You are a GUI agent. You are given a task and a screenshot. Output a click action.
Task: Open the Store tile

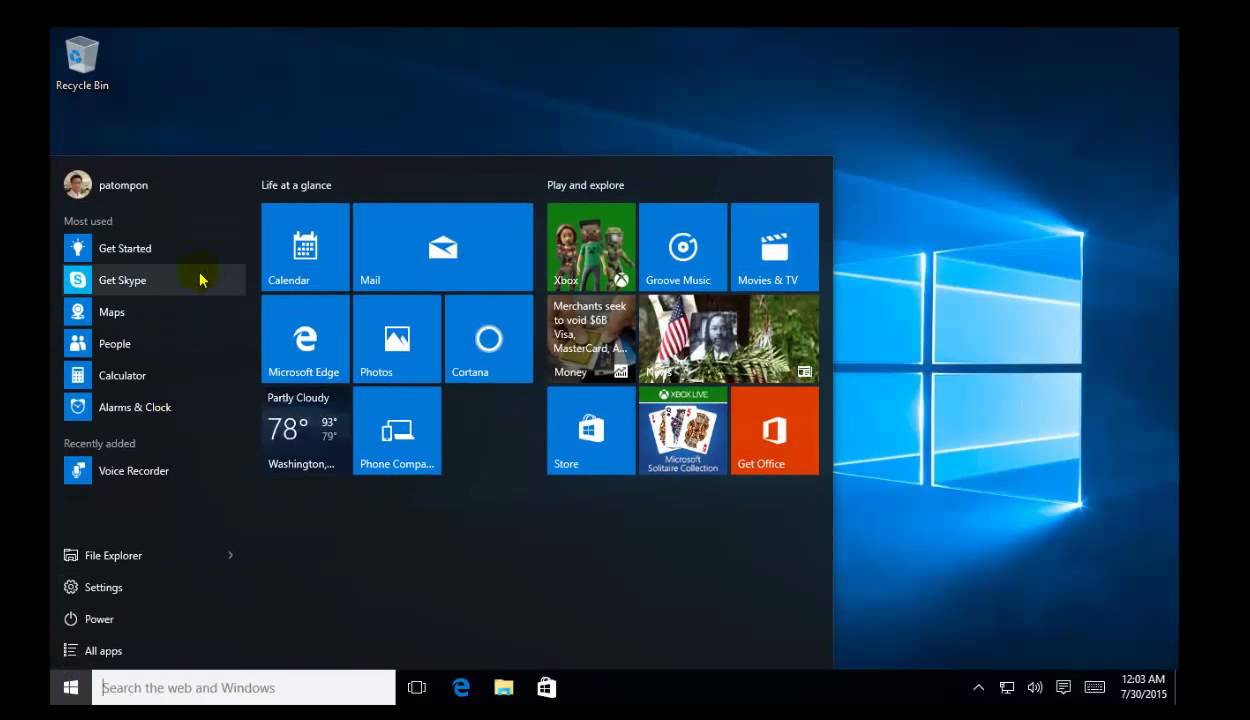[x=591, y=431]
